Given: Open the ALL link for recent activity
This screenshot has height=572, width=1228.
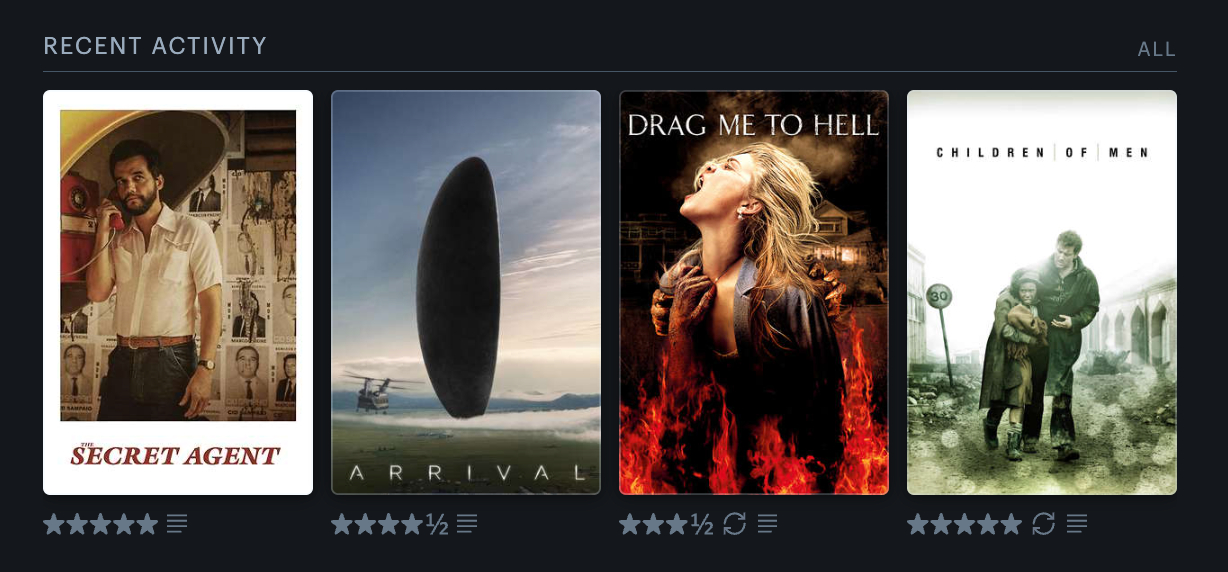Looking at the screenshot, I should tap(1157, 50).
